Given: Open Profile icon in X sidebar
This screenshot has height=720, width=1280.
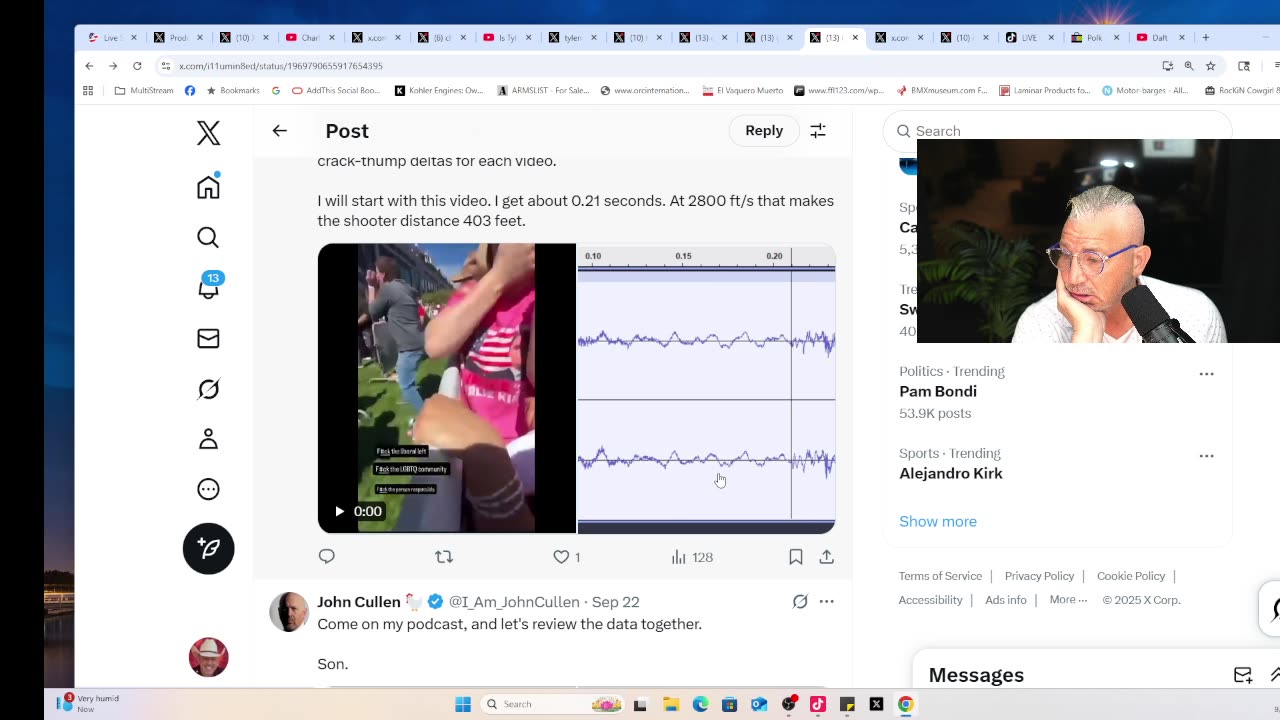Looking at the screenshot, I should tap(208, 439).
